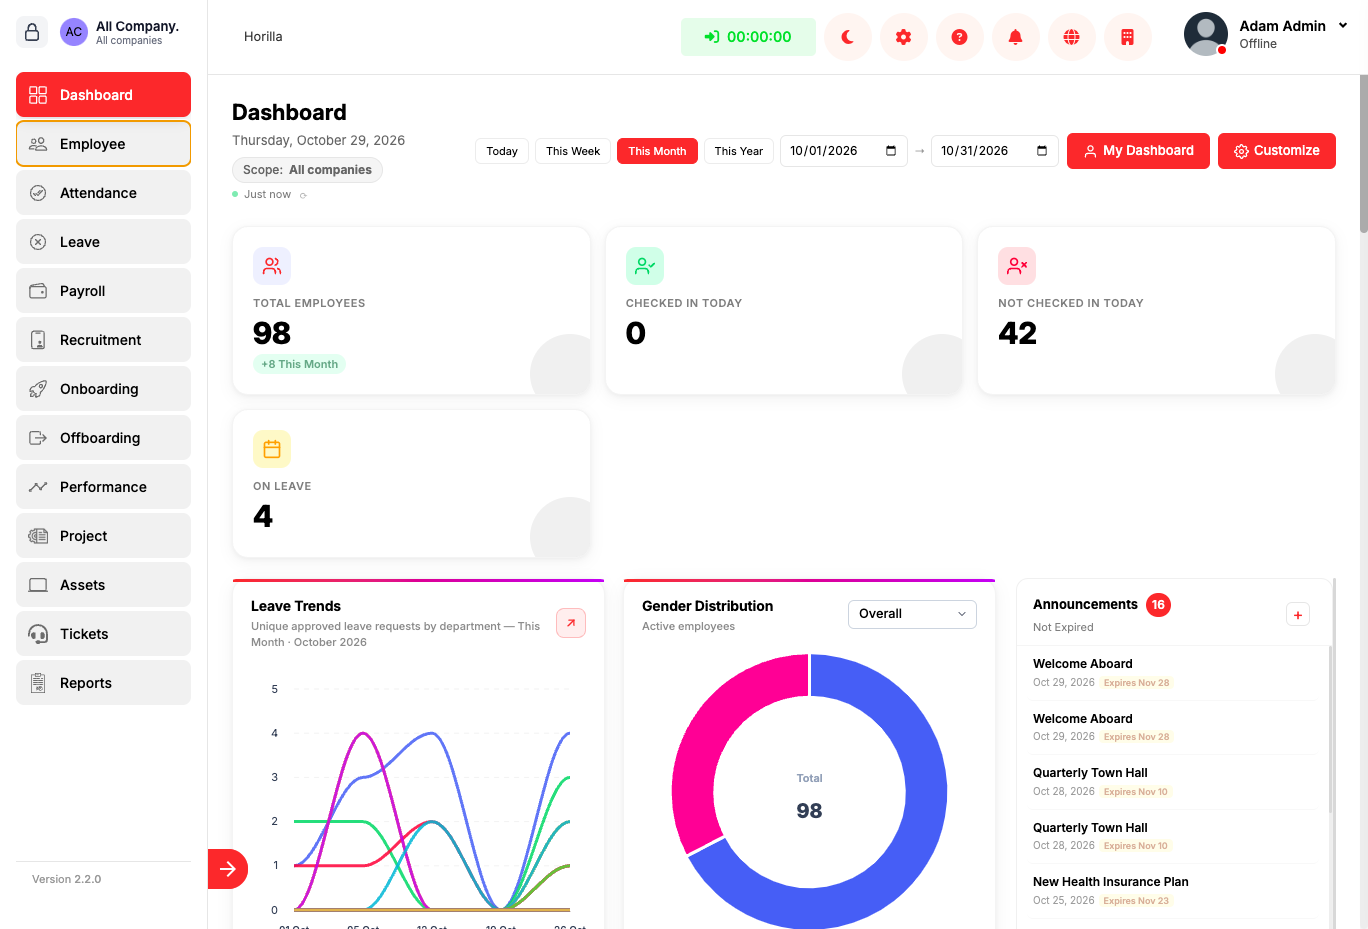Click Customize button

(x=1277, y=151)
